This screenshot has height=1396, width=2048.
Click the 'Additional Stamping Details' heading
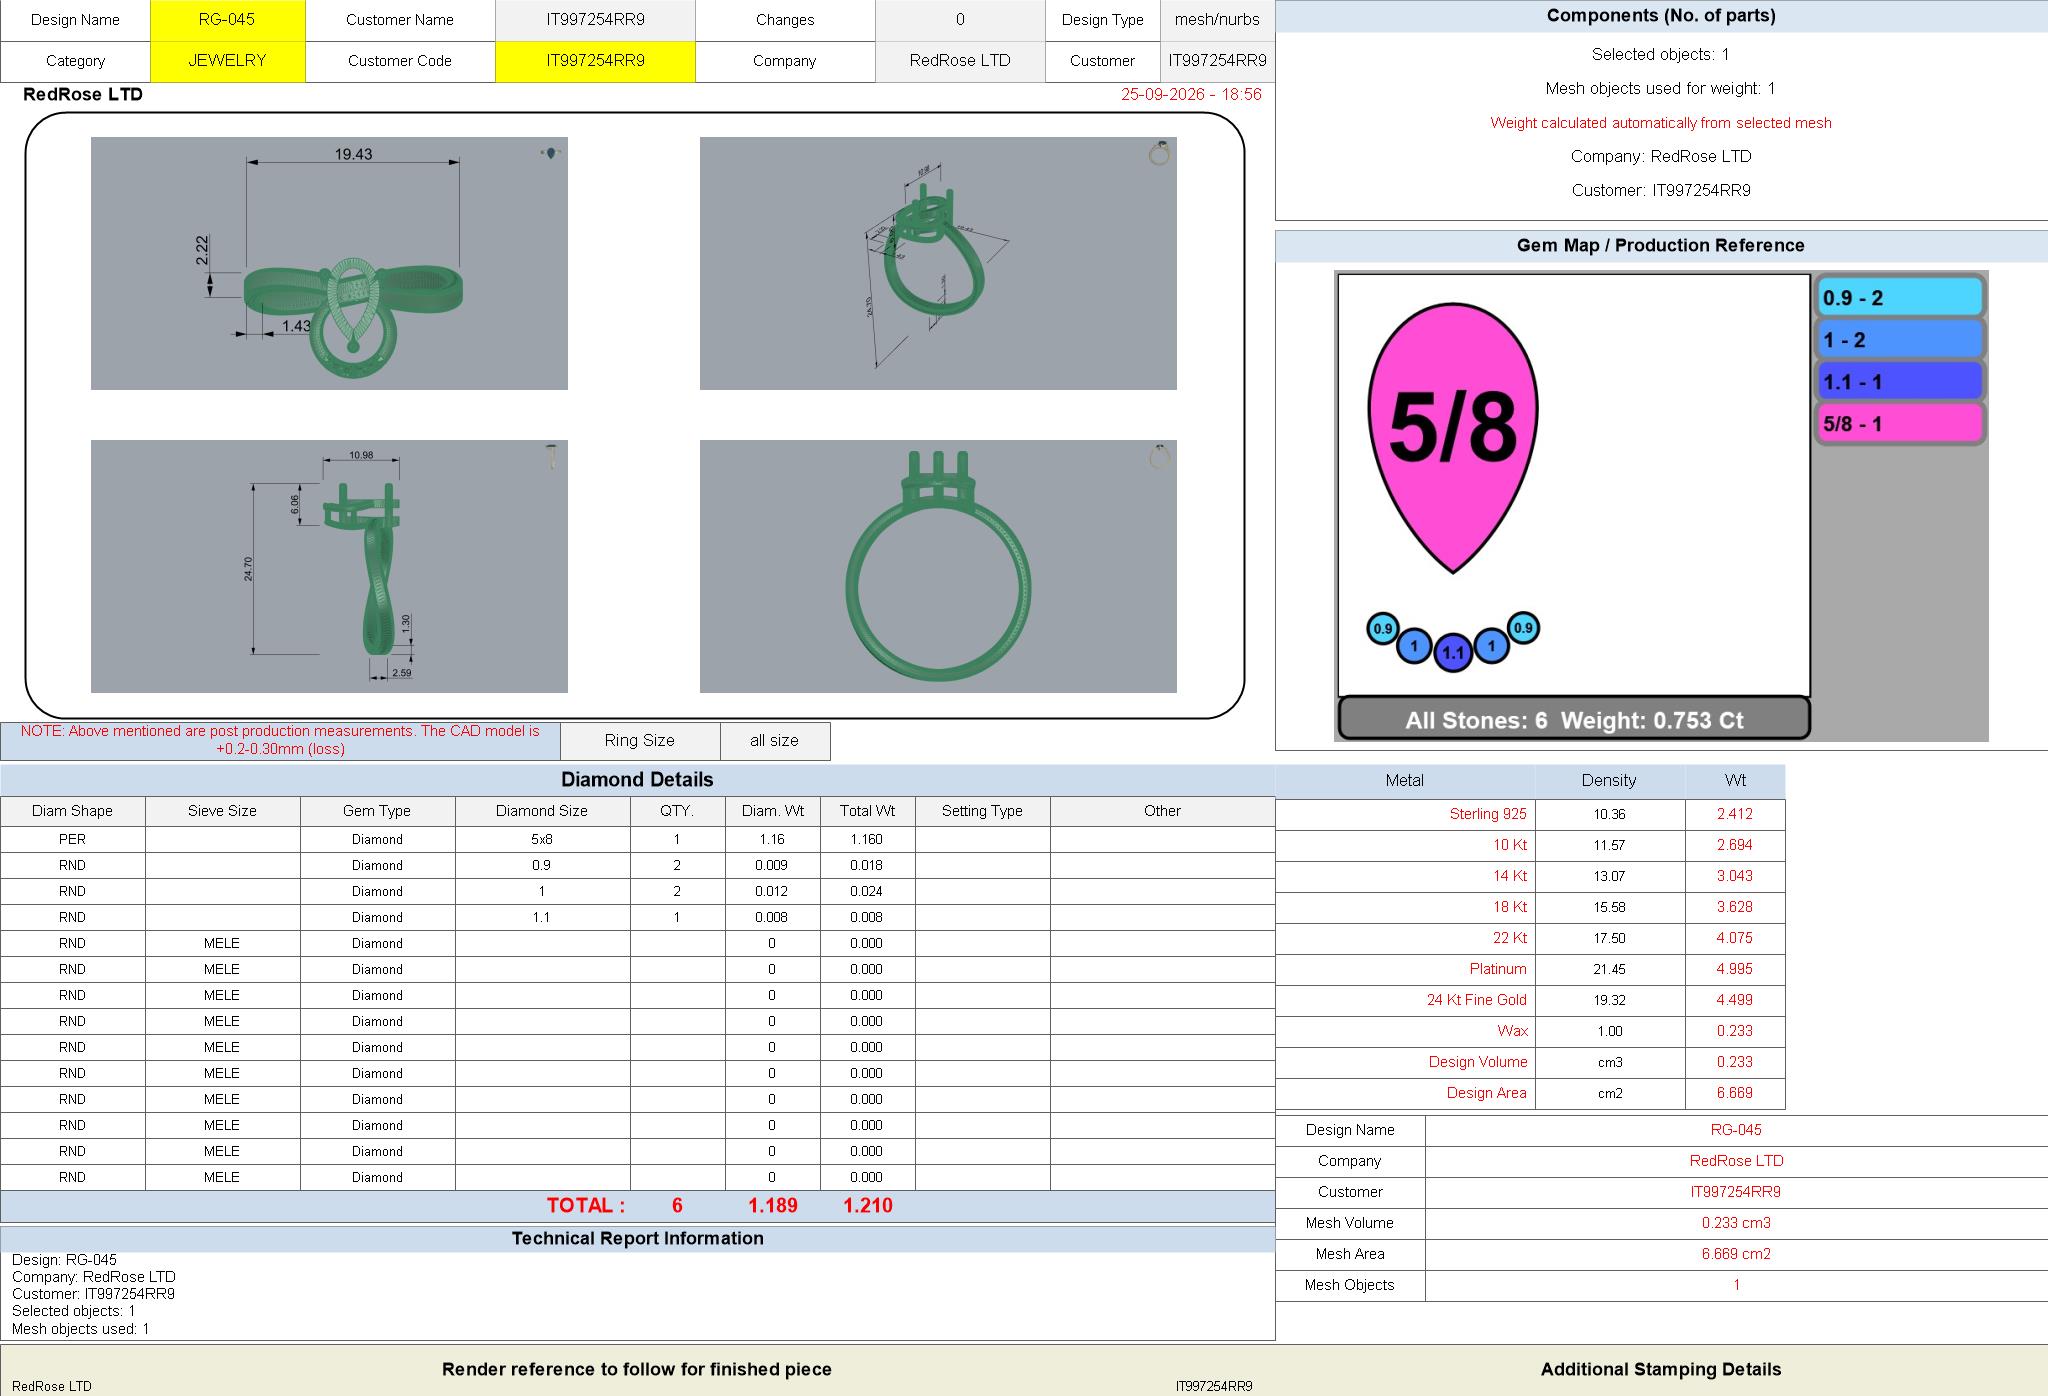[x=1660, y=1370]
